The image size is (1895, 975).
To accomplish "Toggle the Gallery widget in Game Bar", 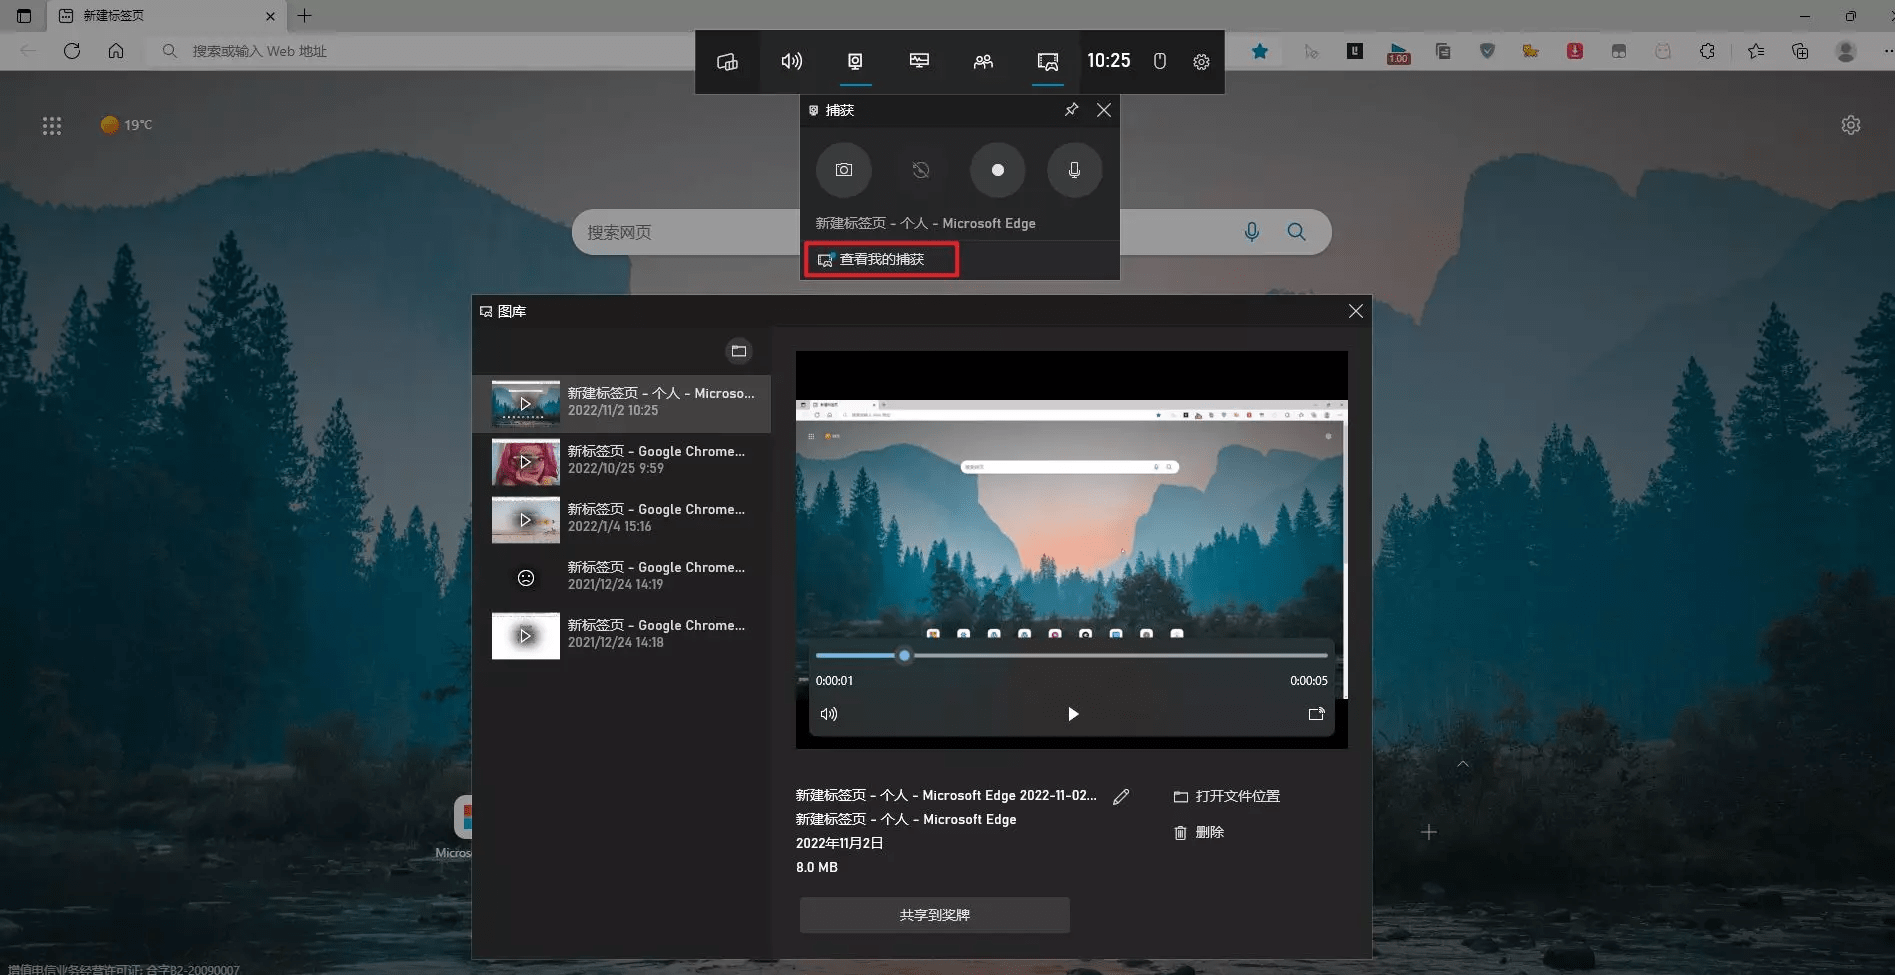I will (x=1047, y=62).
